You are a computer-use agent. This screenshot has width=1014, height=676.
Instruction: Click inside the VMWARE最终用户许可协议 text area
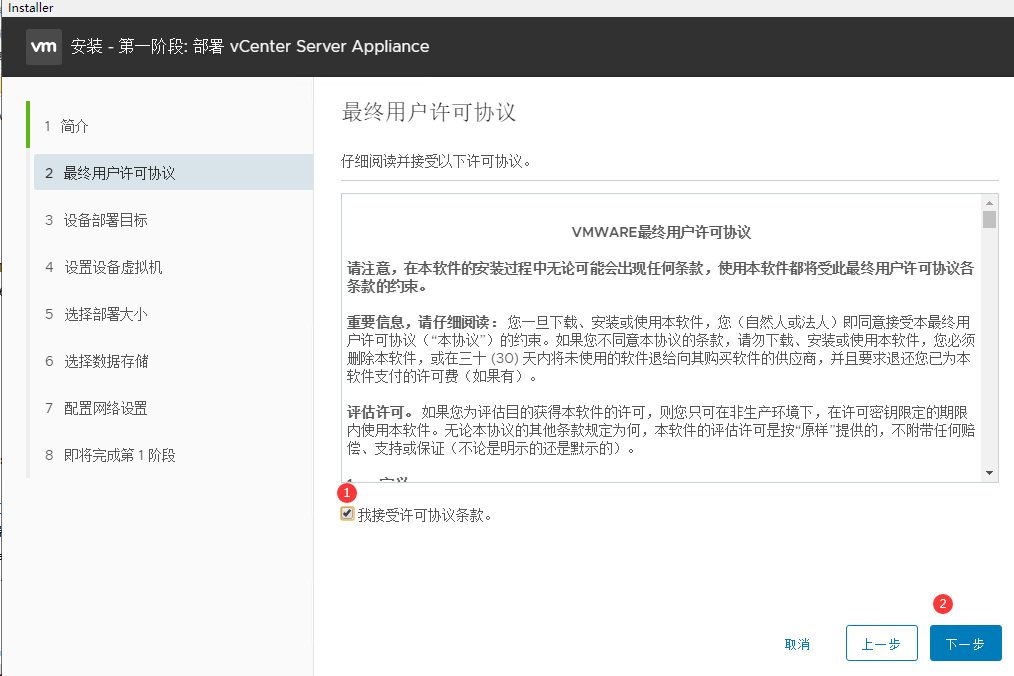(x=660, y=340)
